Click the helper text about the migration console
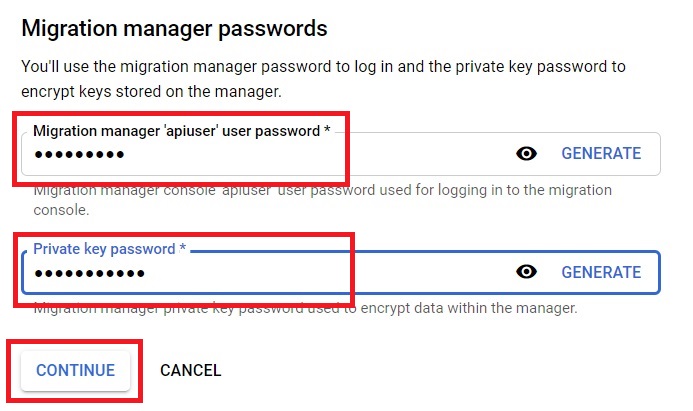693x411 pixels. [323, 200]
